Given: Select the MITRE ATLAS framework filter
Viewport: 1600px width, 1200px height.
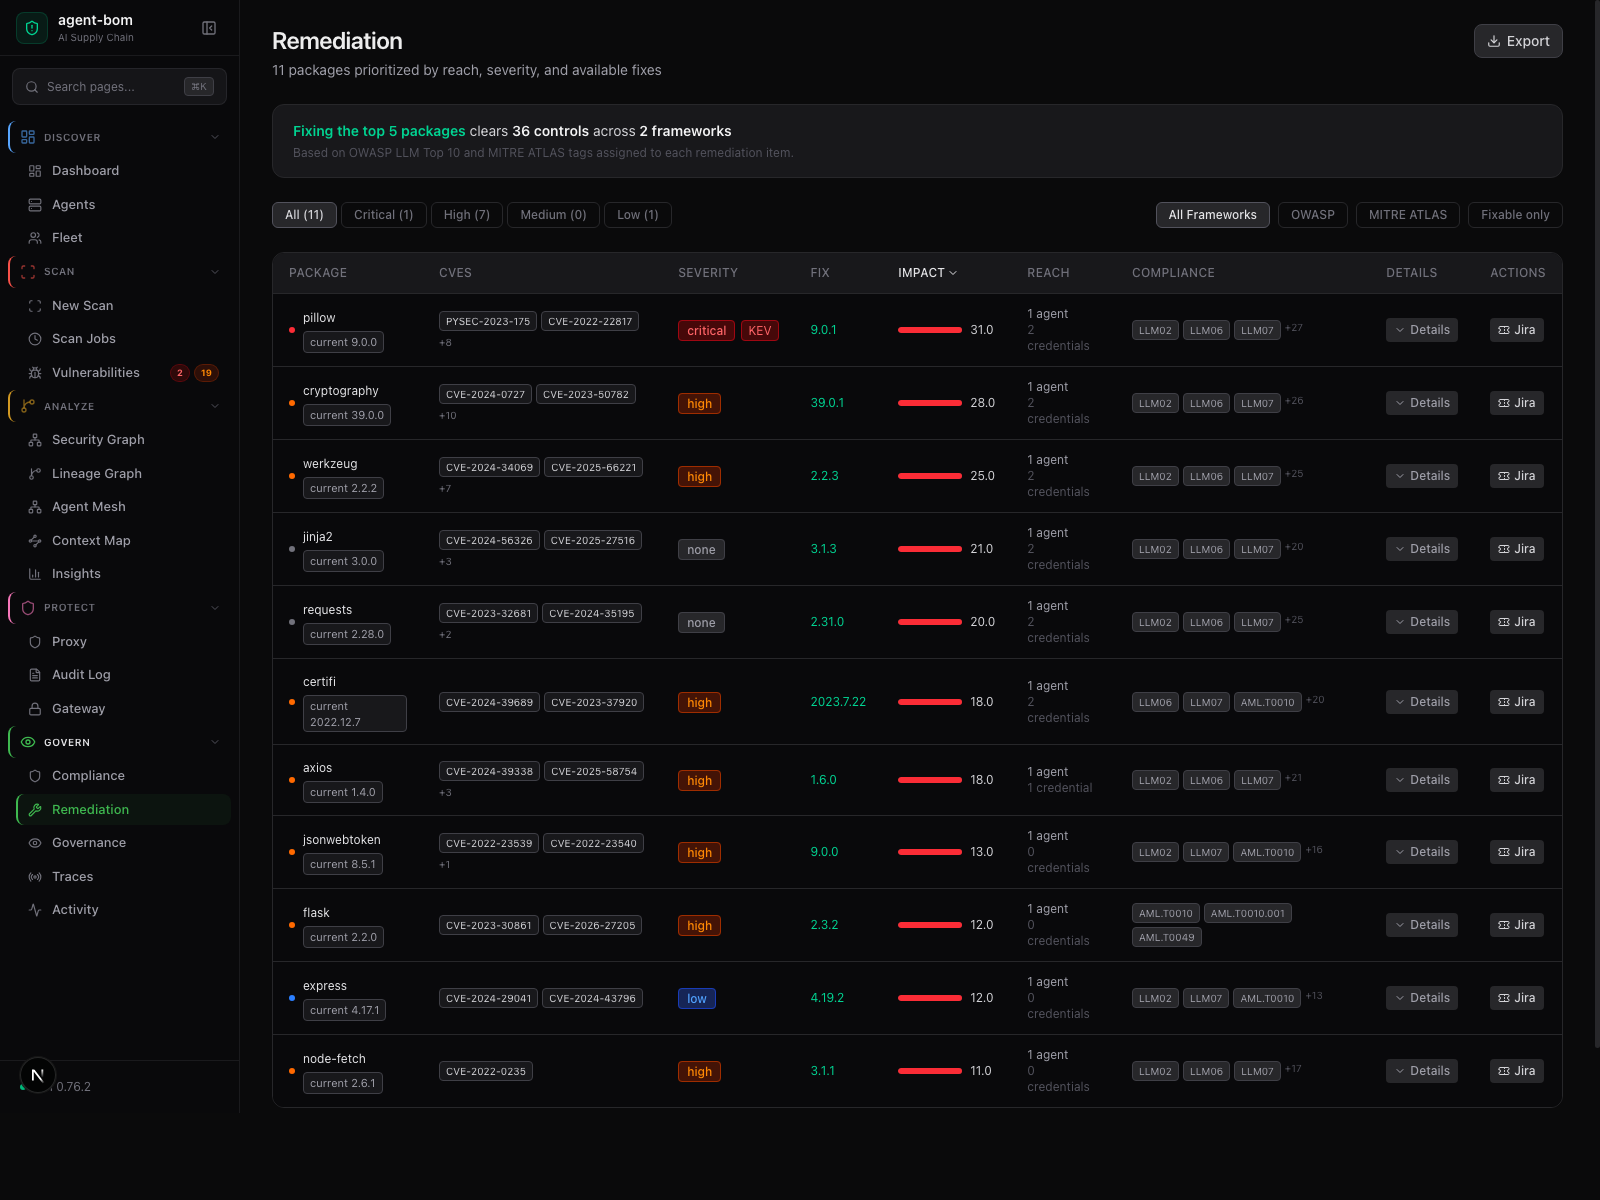Looking at the screenshot, I should click(x=1407, y=215).
